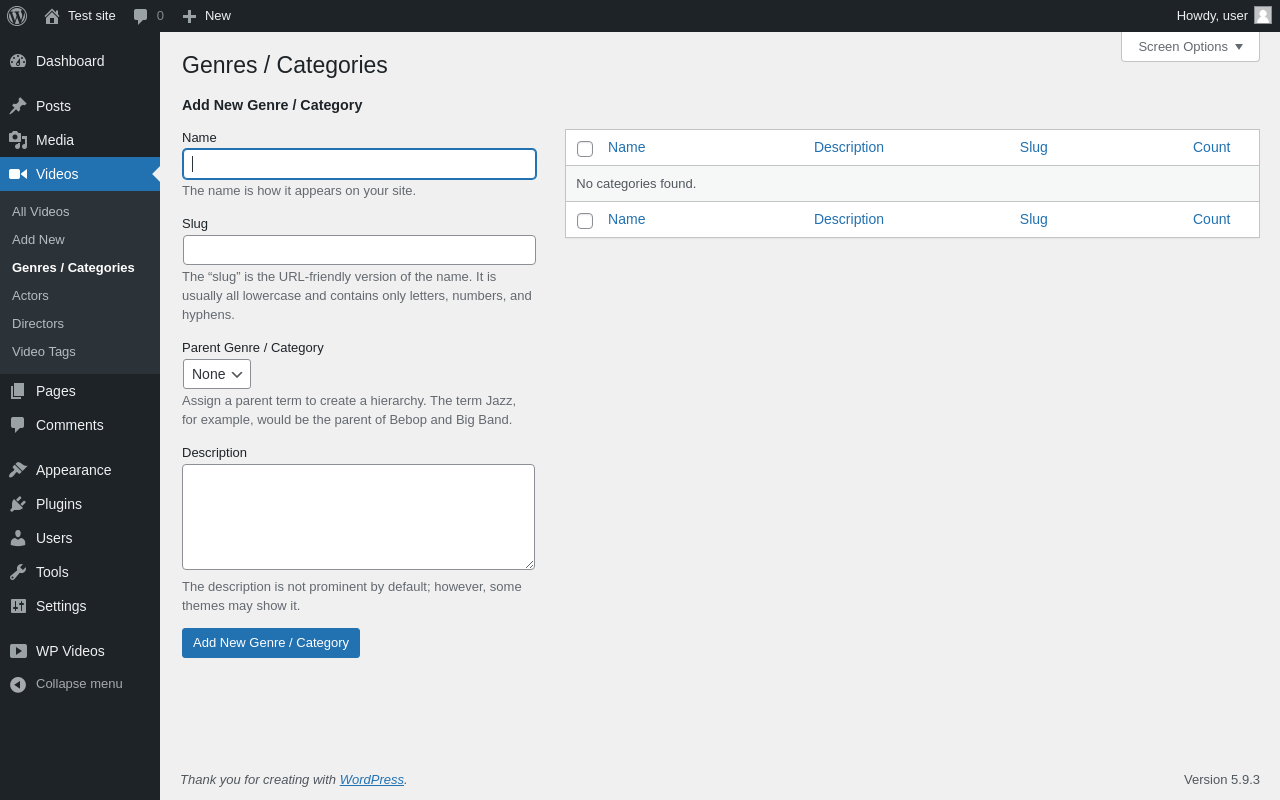The width and height of the screenshot is (1280, 800).
Task: Tick the select-all checkbox in table footer
Action: [585, 221]
